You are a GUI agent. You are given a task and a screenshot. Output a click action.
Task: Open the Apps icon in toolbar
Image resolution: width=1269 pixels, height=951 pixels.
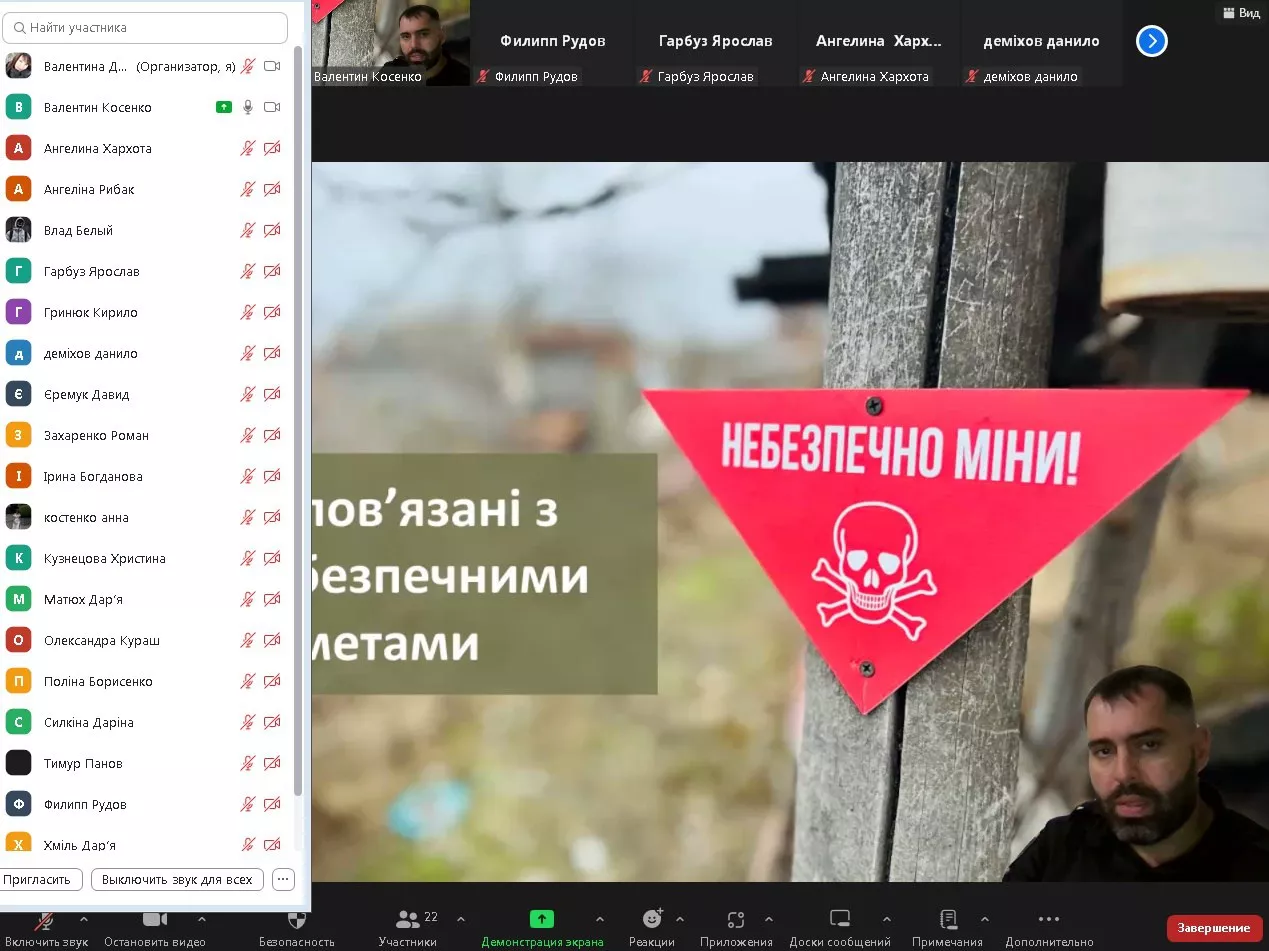[x=736, y=919]
